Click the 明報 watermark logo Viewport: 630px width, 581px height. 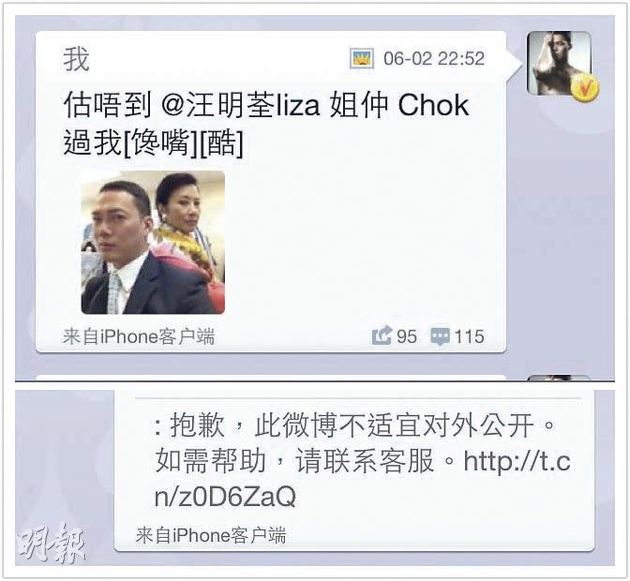pyautogui.click(x=51, y=542)
